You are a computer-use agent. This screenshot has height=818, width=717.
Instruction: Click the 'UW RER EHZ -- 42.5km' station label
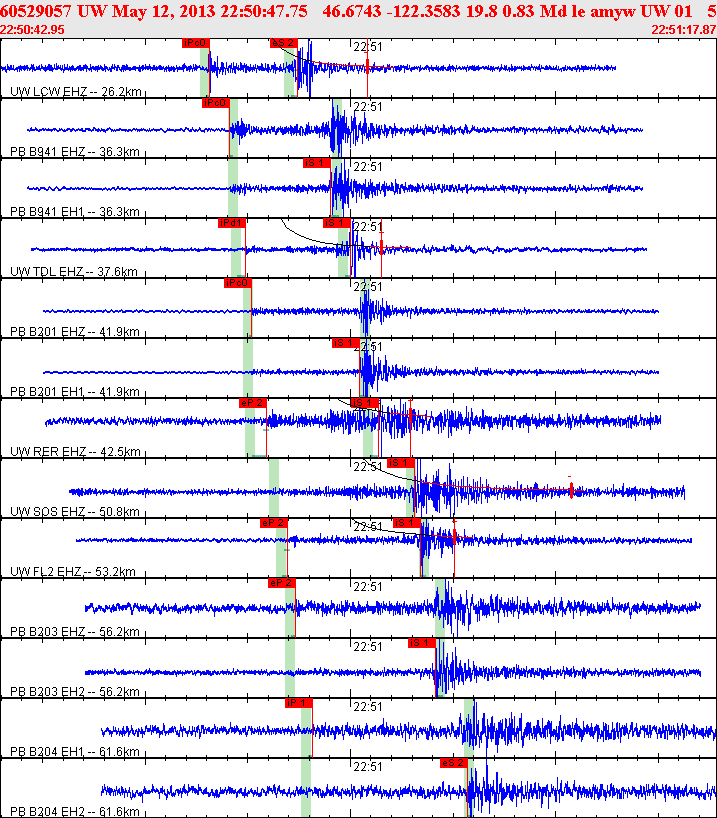(76, 452)
